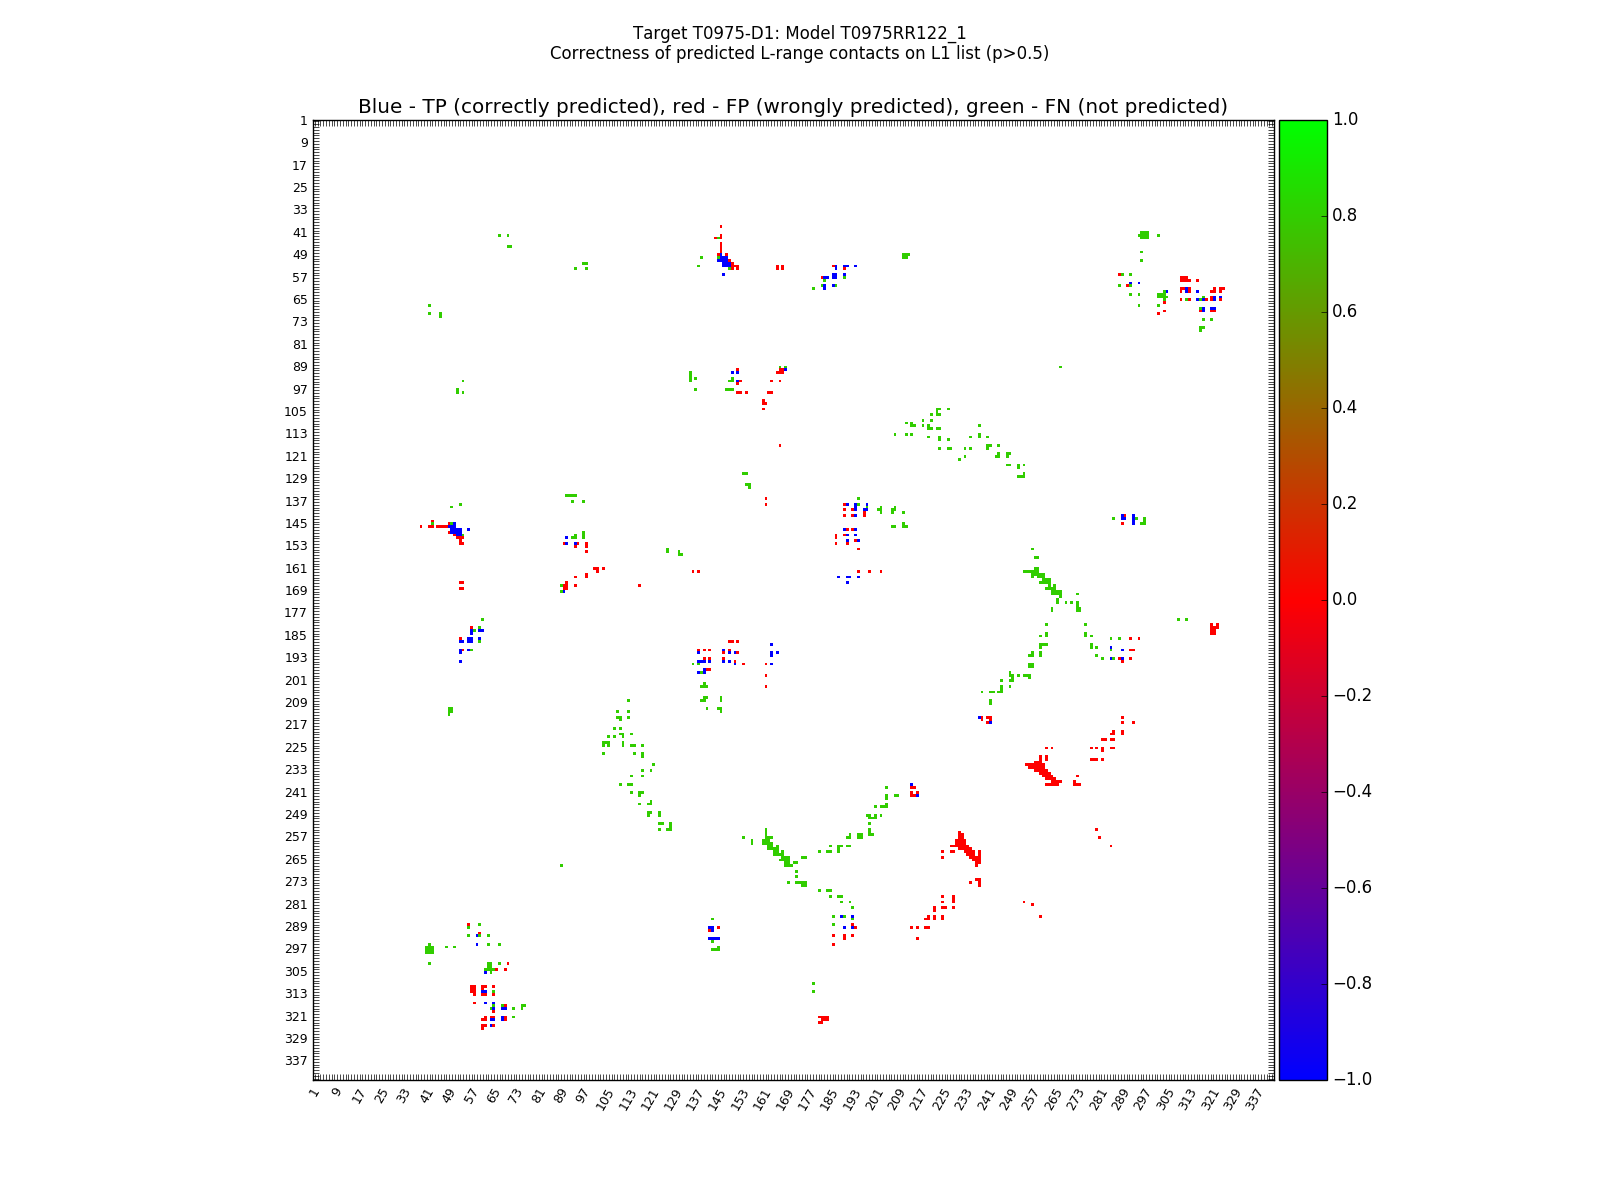Click the subtitle about predicted L-range contacts

click(799, 53)
